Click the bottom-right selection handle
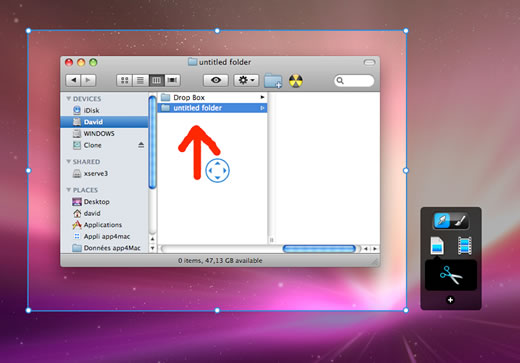The height and width of the screenshot is (363, 520). tap(406, 310)
